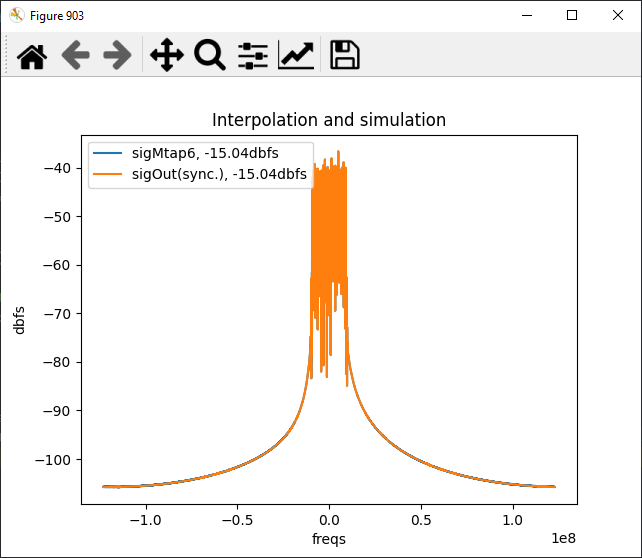Open Edit axis and curve parameters

[x=296, y=55]
